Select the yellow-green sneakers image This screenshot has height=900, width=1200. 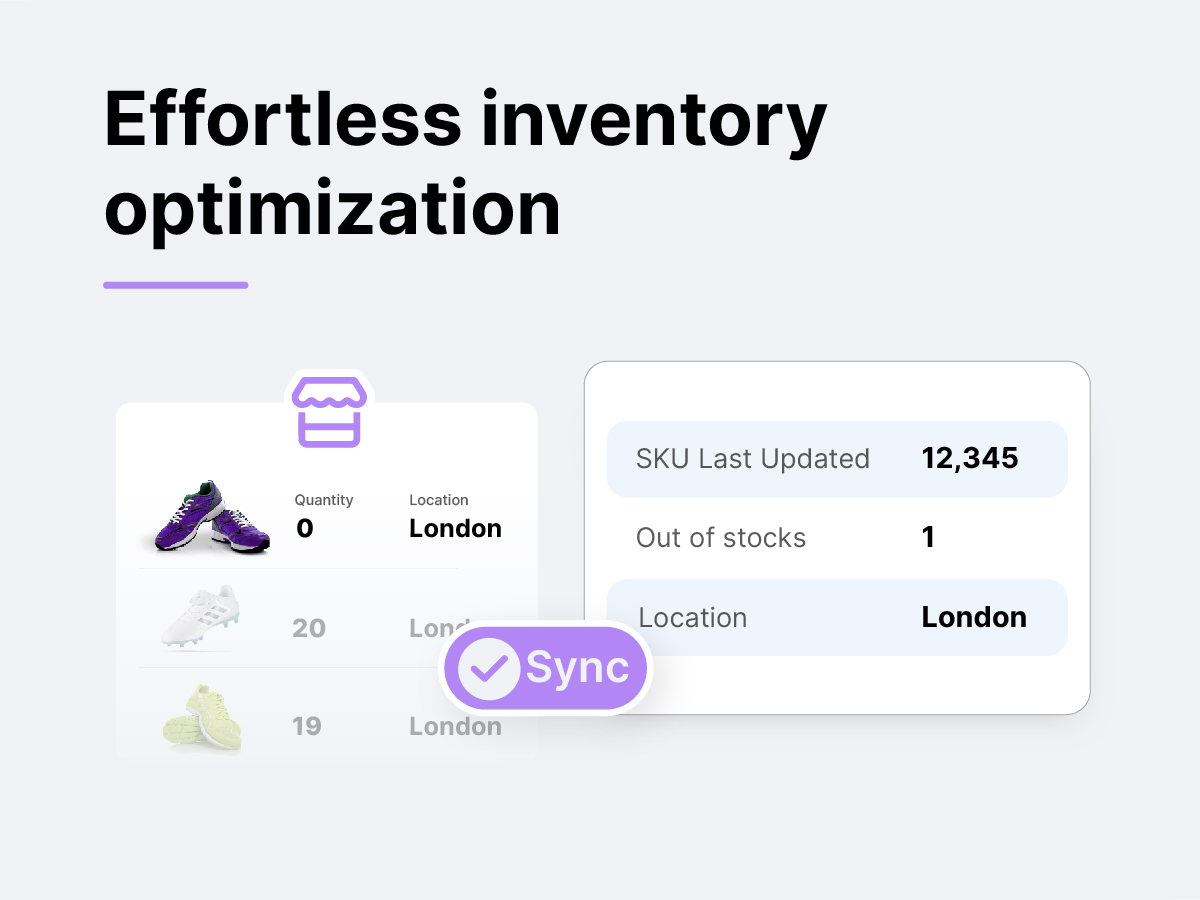pos(202,716)
